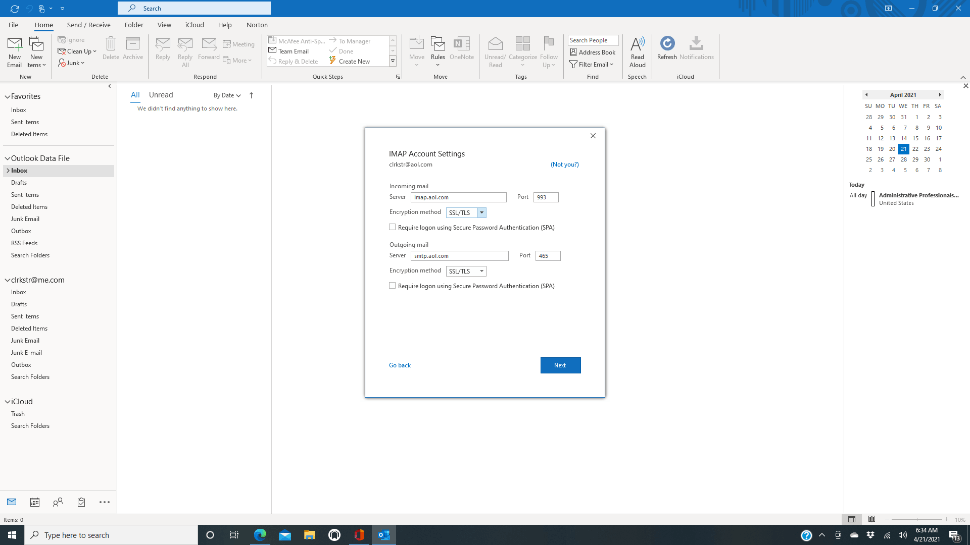Screen dimensions: 970x545
Task: Click the incoming mail server field
Action: [459, 197]
